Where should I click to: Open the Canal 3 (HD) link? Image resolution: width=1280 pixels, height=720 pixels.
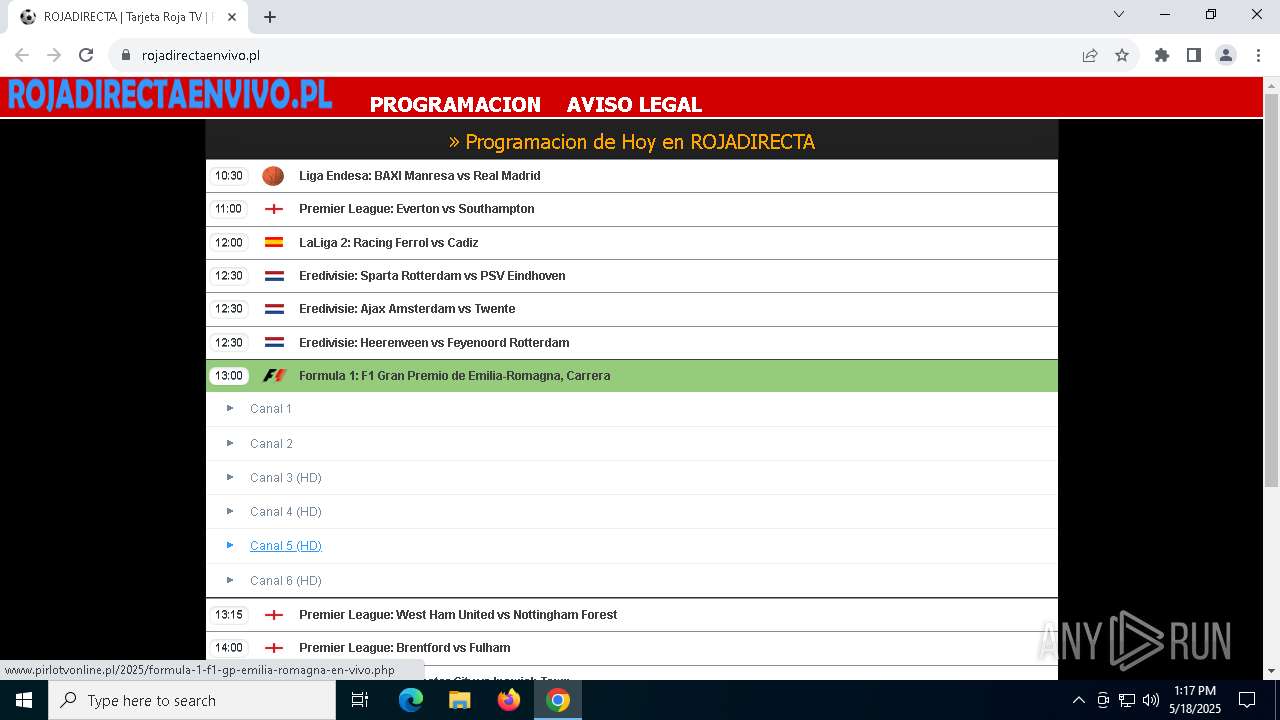pyautogui.click(x=286, y=478)
